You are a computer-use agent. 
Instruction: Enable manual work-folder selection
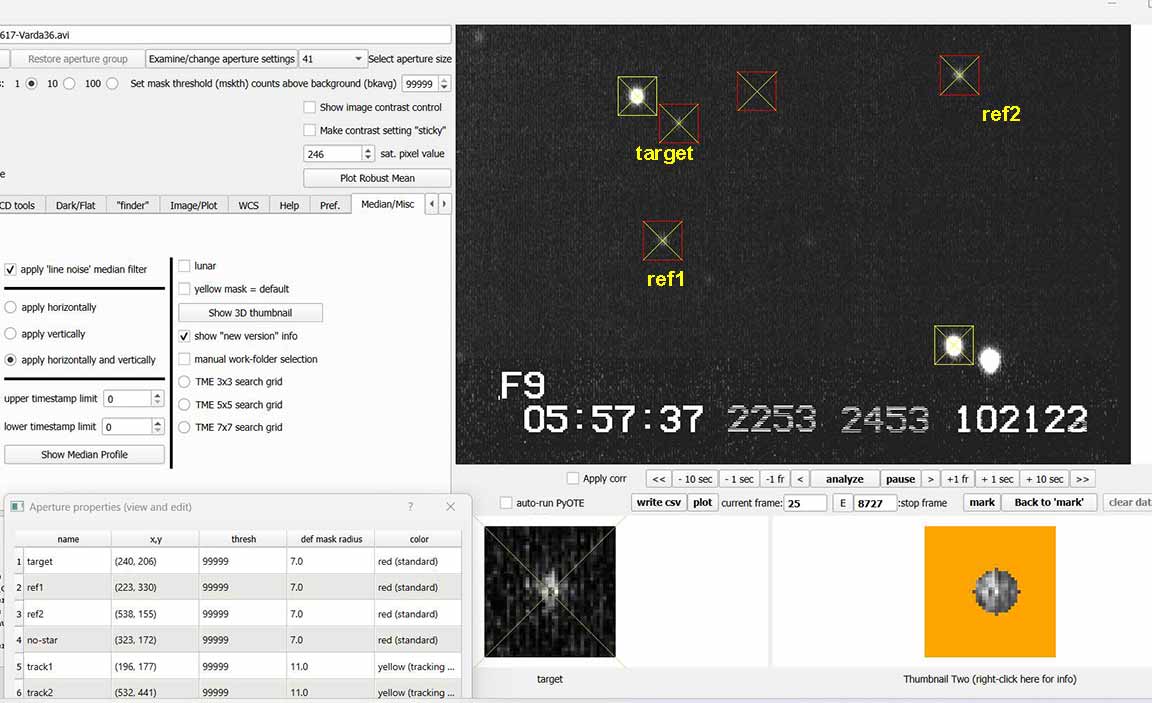point(184,359)
